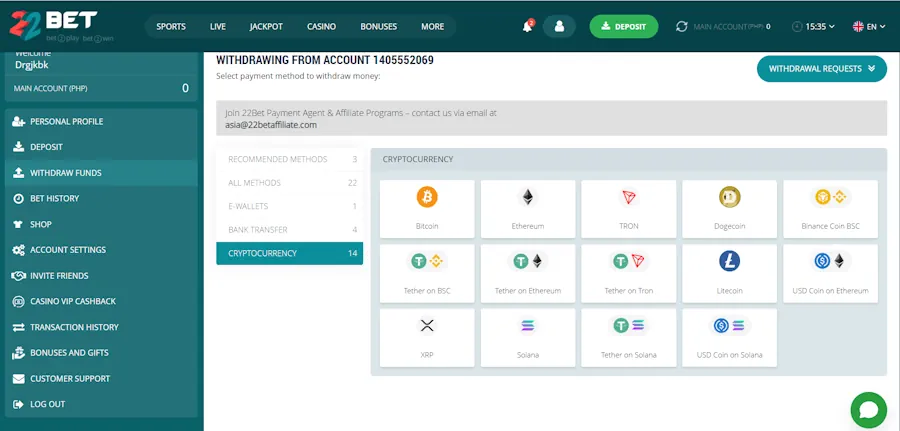Screen dimensions: 900x431
Task: Open the live chat bubble
Action: [868, 410]
